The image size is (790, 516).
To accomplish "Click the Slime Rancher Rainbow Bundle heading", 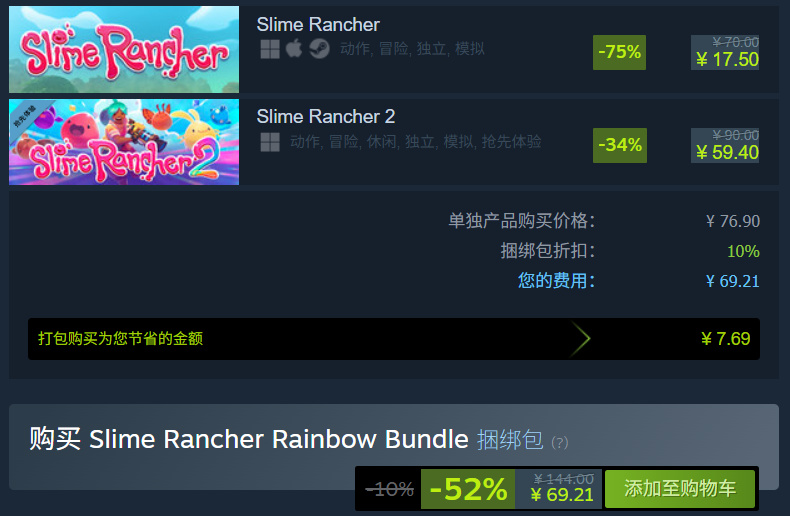I will pyautogui.click(x=279, y=439).
